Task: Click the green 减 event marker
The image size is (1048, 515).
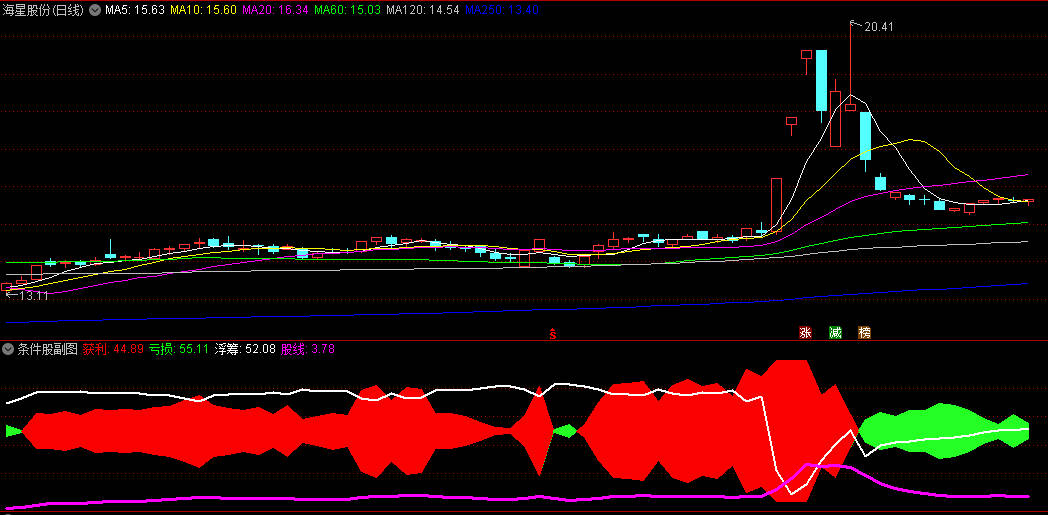Action: tap(835, 333)
